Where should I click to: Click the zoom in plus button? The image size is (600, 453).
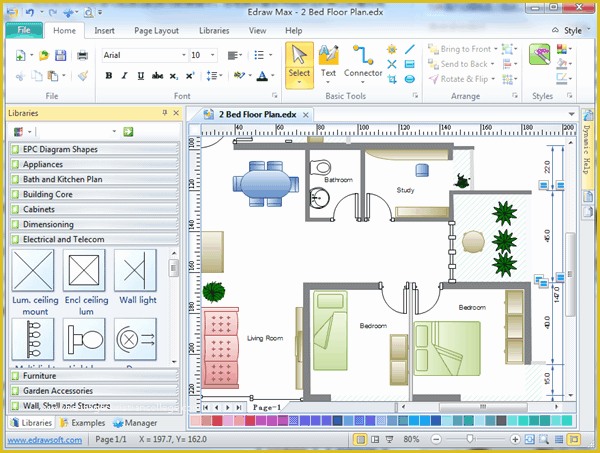(x=515, y=439)
